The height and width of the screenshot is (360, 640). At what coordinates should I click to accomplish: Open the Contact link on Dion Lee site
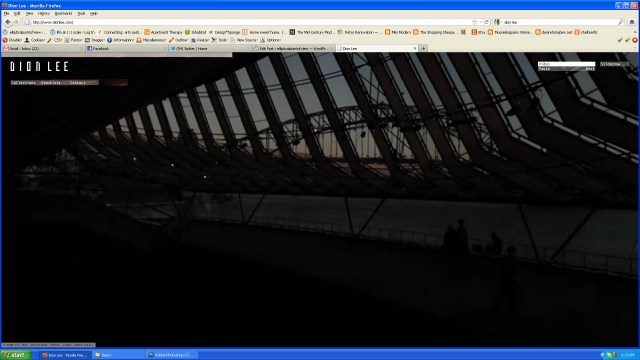78,82
